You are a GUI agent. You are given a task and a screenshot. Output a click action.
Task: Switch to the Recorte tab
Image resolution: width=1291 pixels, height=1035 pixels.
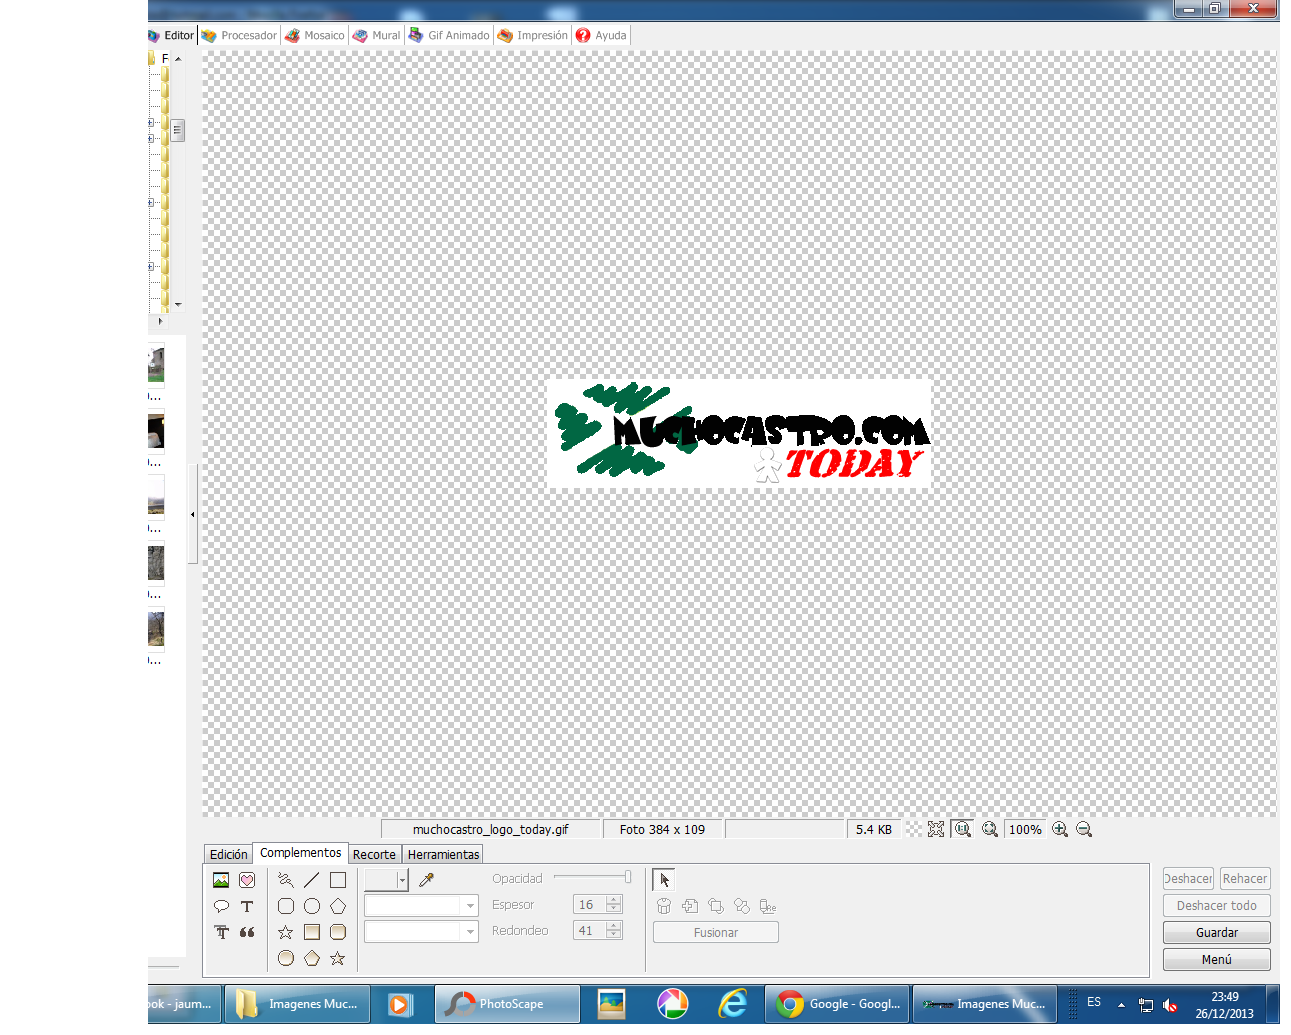click(x=374, y=854)
